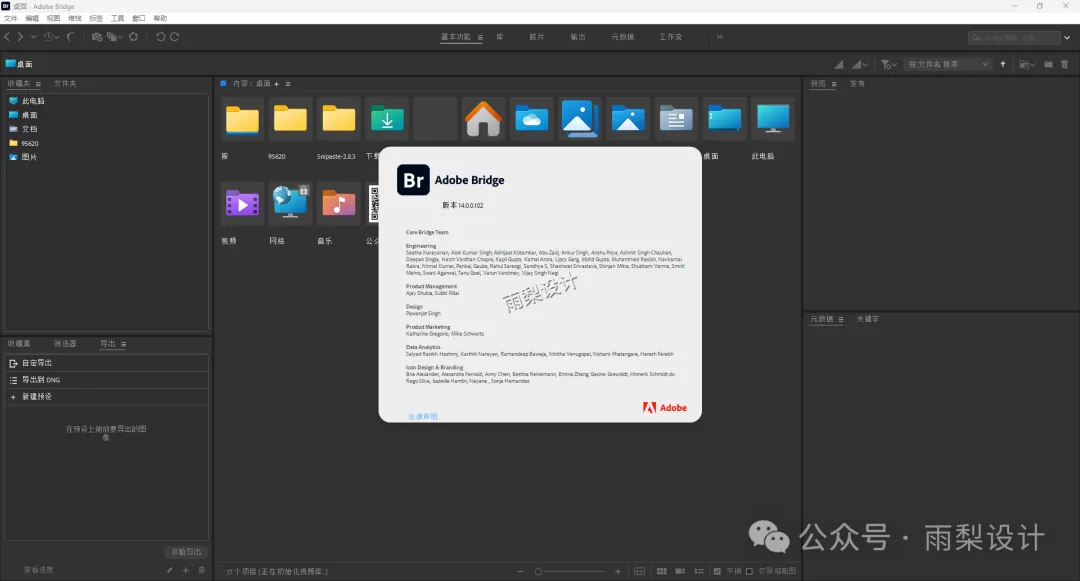Click the edit pencil icon in export panel
This screenshot has height=581, width=1080.
[169, 570]
